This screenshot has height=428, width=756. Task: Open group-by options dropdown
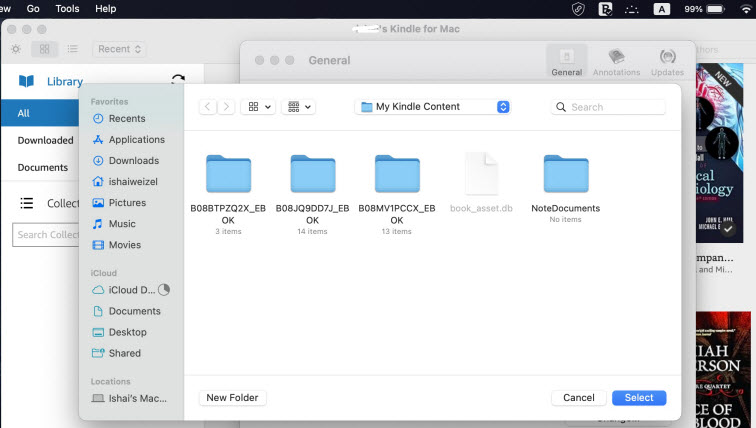tap(299, 107)
